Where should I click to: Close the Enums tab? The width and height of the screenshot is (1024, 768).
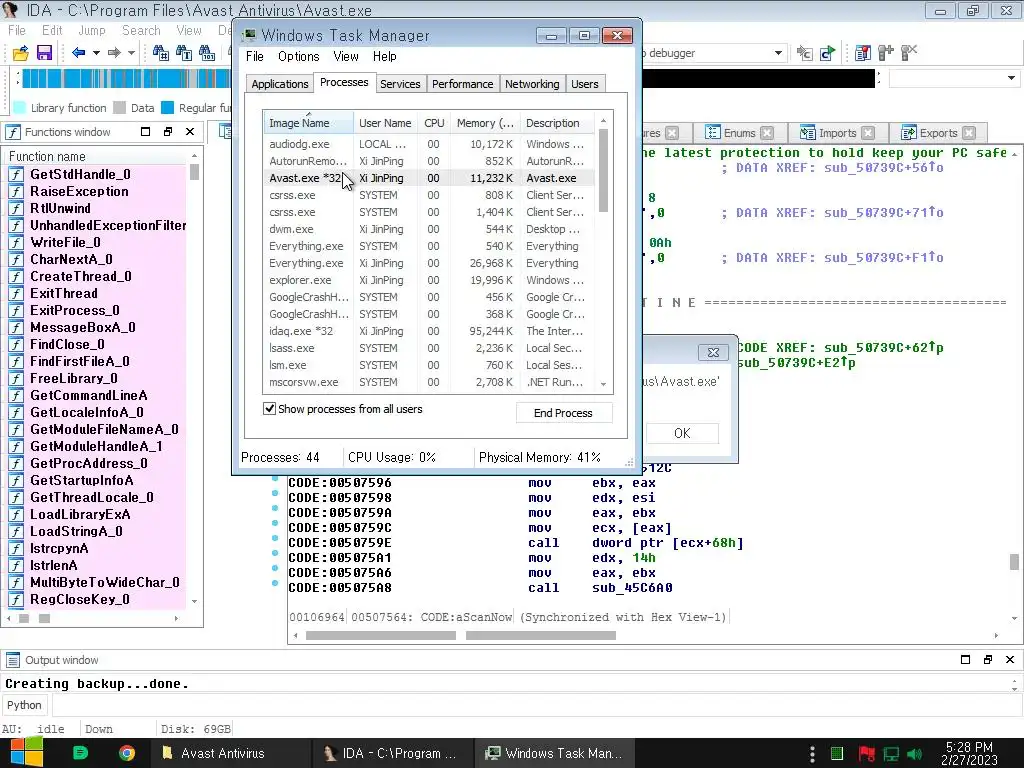[x=767, y=133]
